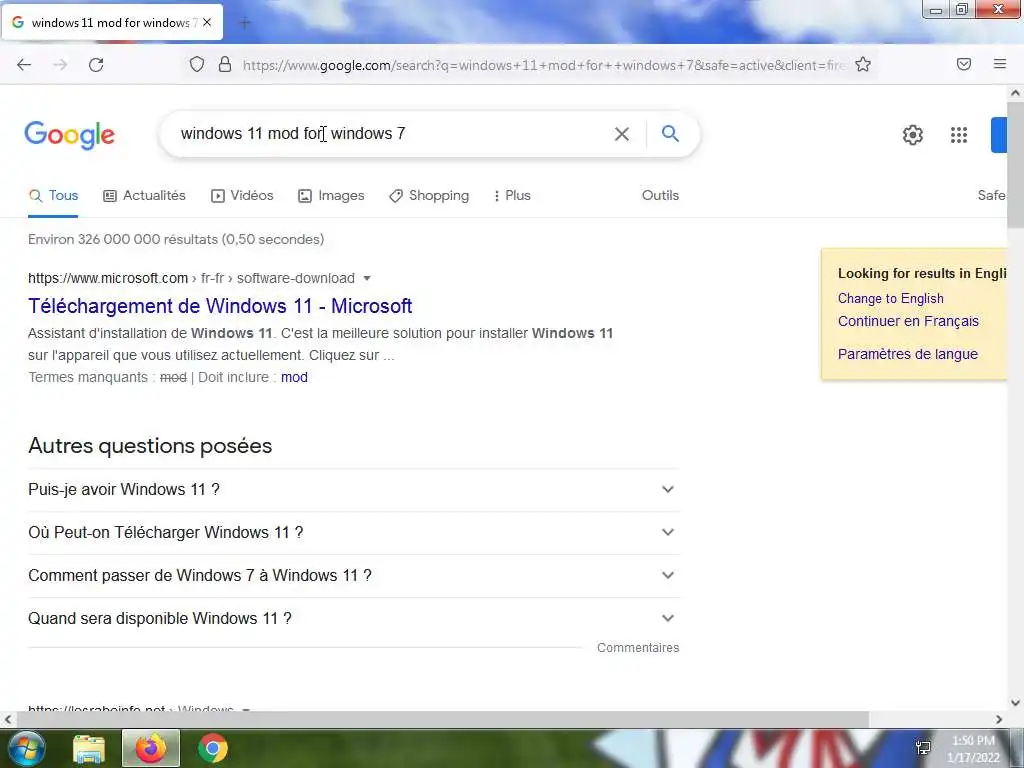The image size is (1024, 768).
Task: Expand 'Comment passer de Windows 7 à Windows 11 ?'
Action: tap(353, 575)
